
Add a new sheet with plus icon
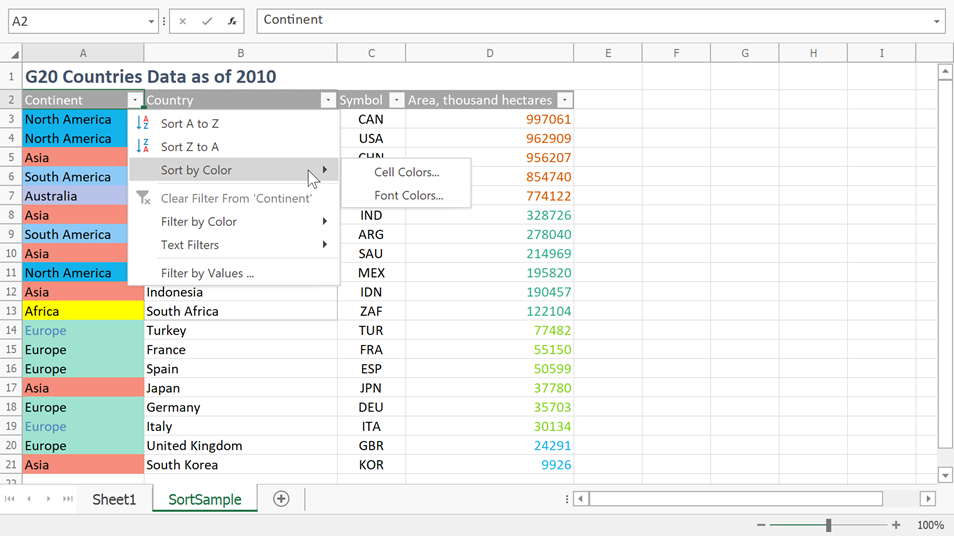point(281,499)
